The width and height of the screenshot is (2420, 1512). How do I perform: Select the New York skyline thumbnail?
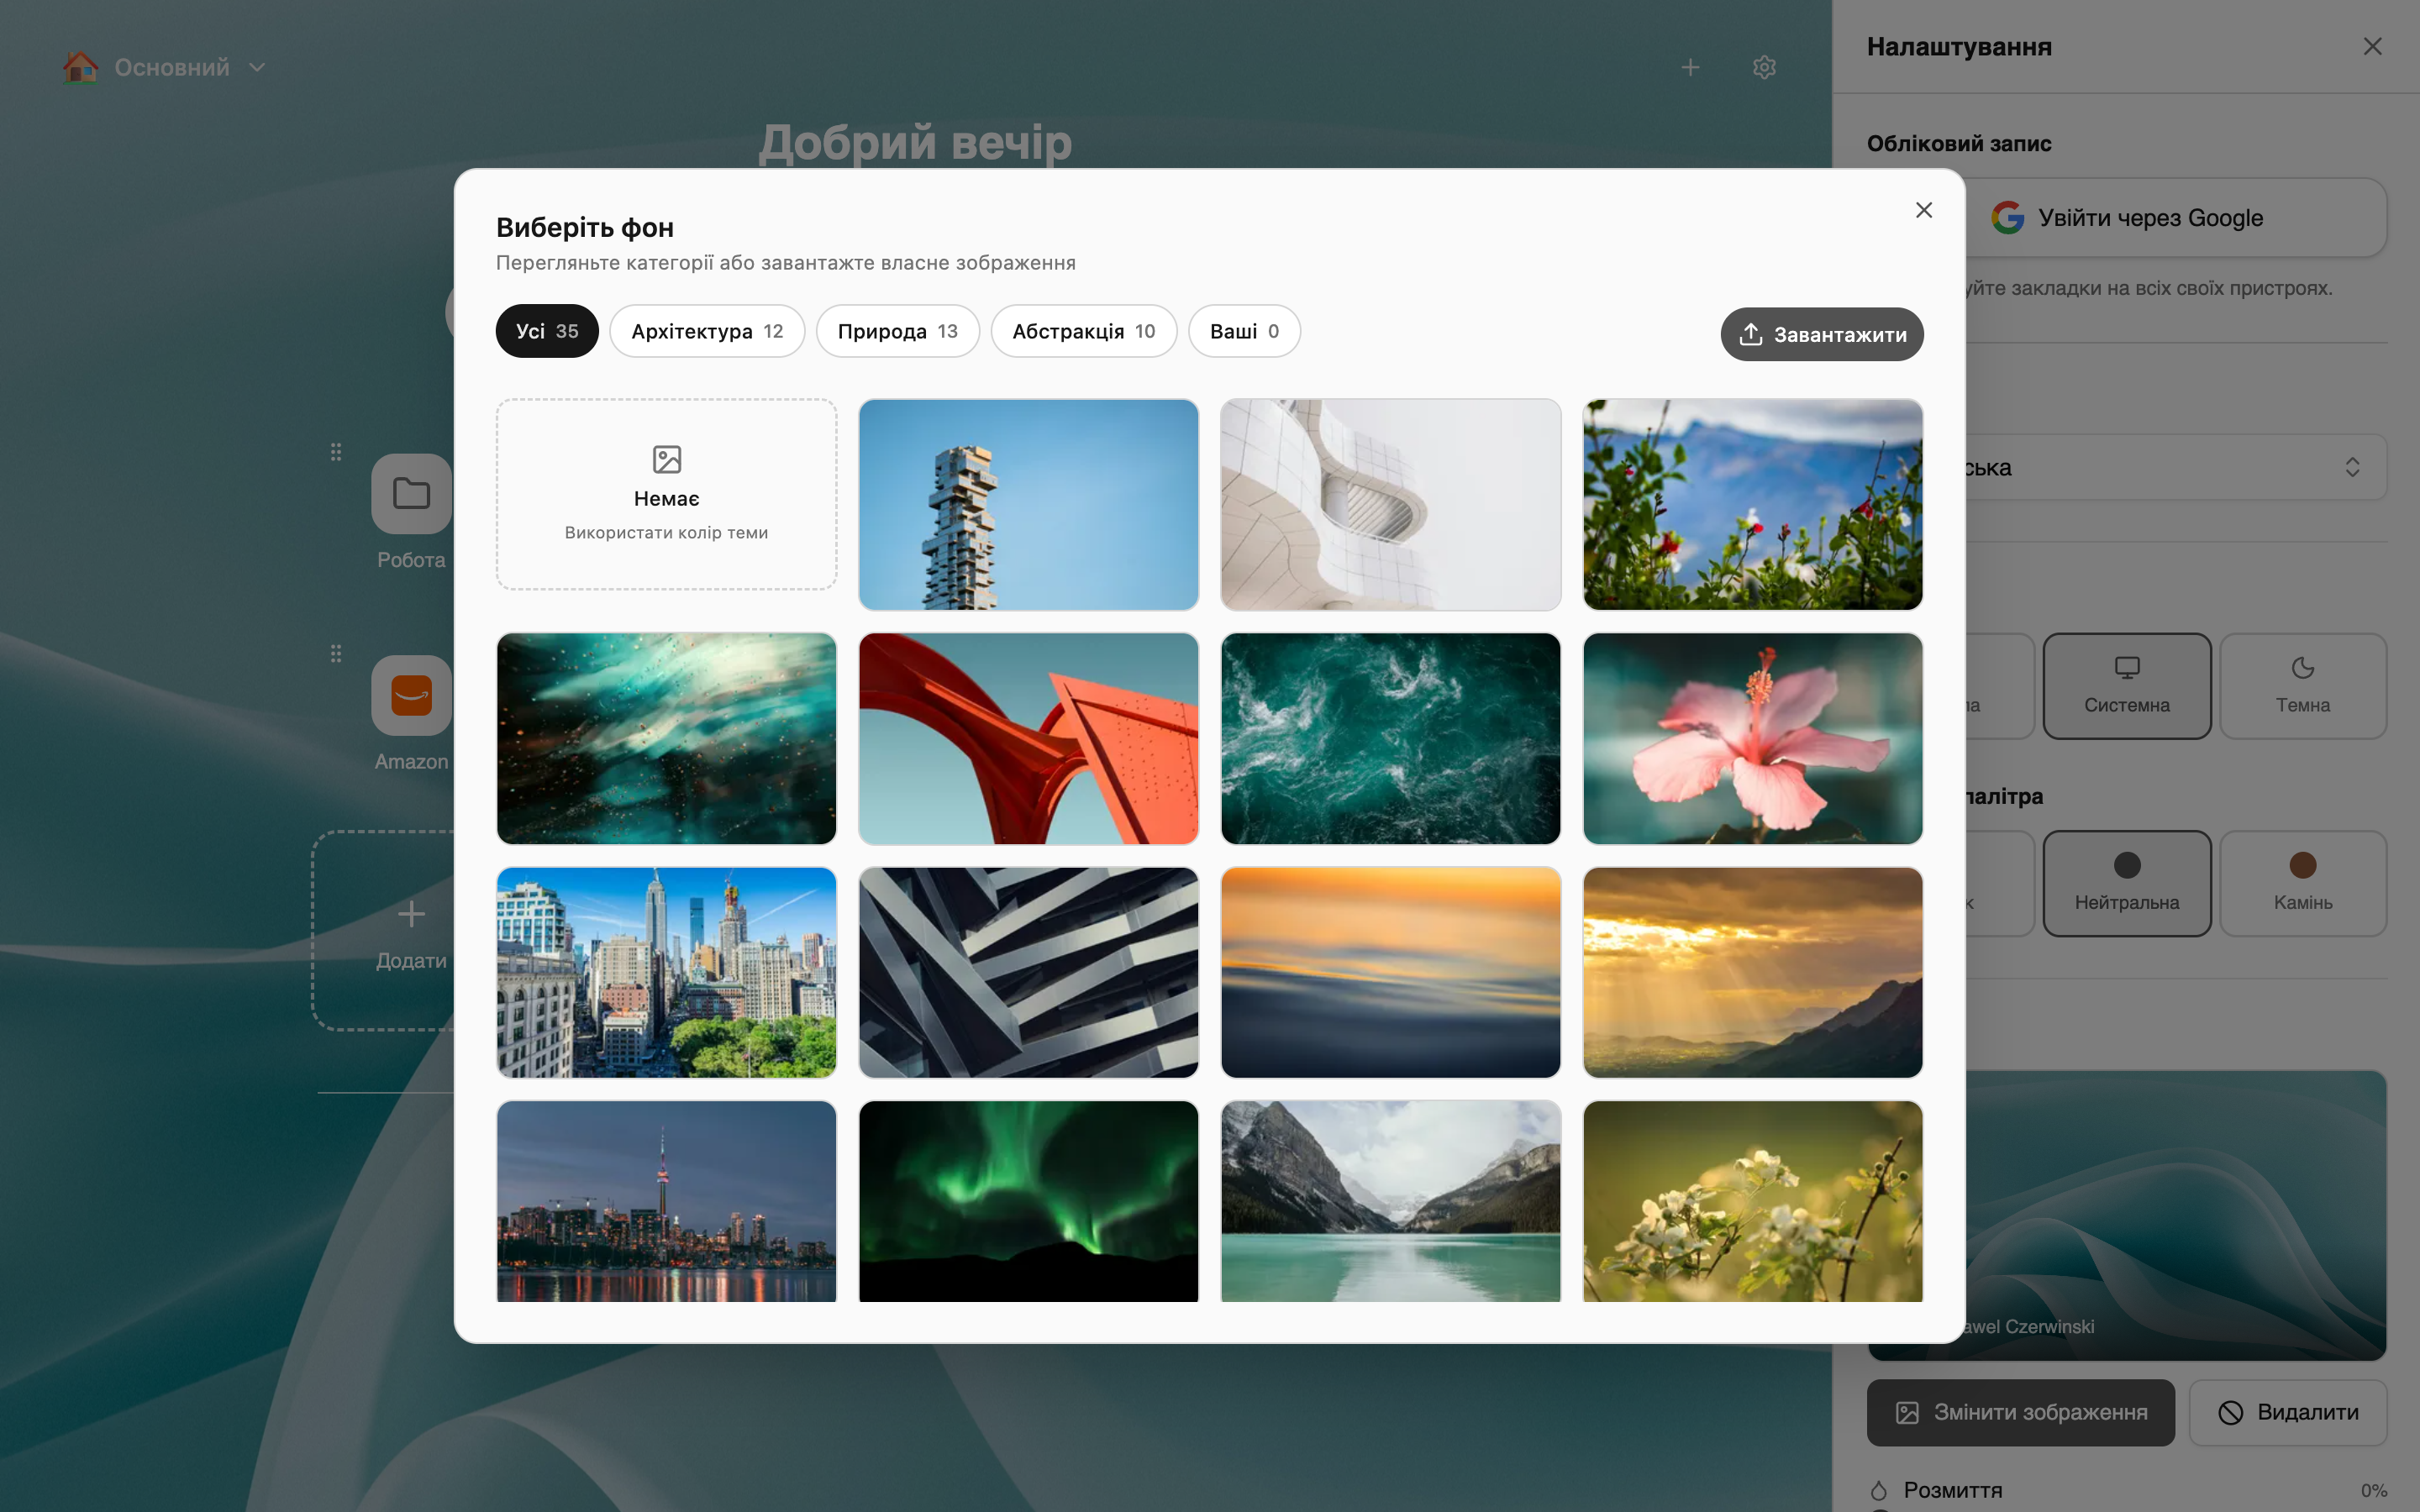(x=666, y=972)
